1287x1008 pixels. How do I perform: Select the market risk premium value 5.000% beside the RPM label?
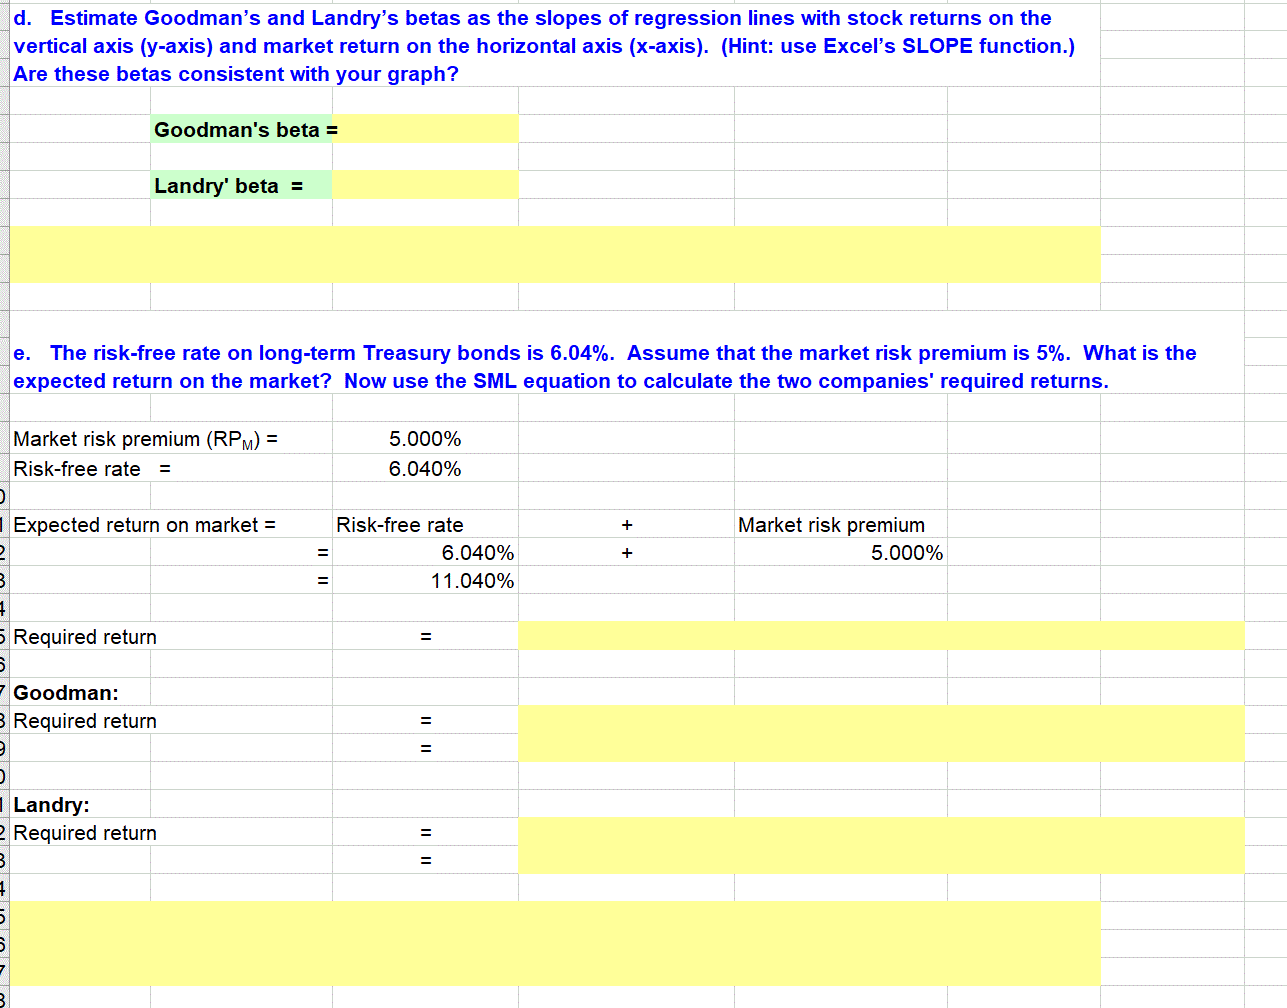pyautogui.click(x=425, y=439)
